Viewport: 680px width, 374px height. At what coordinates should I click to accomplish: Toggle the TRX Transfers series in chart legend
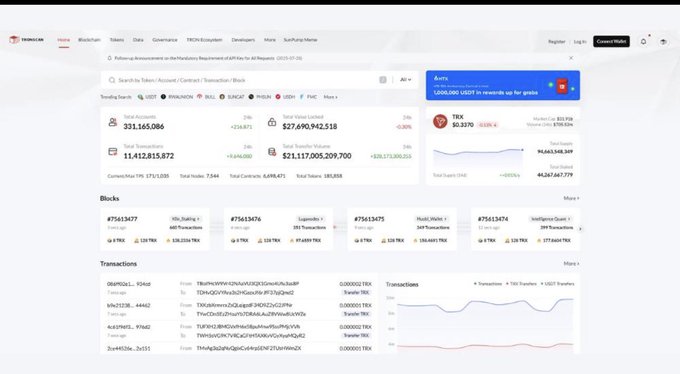click(x=521, y=284)
